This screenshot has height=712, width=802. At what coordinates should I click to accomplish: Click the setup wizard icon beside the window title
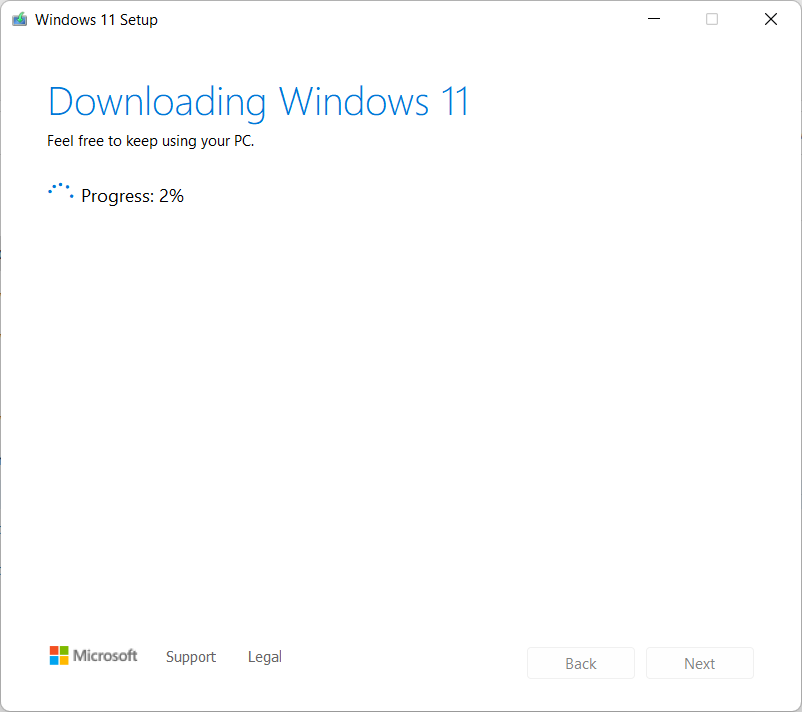(19, 18)
